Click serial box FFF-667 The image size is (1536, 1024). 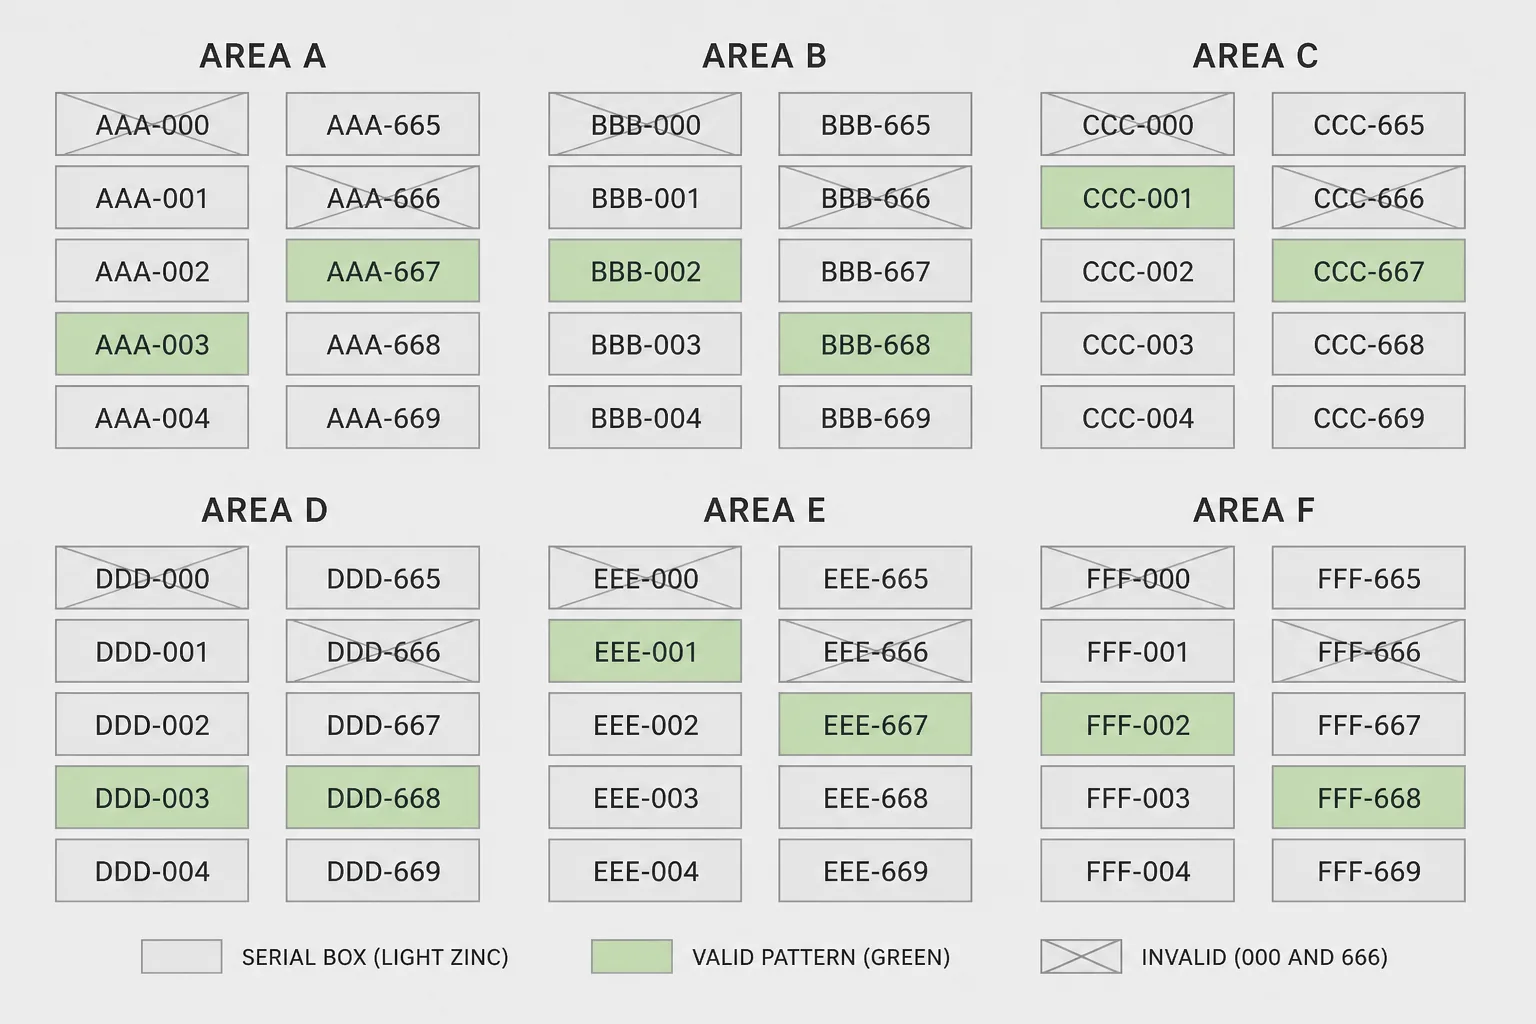tap(1368, 724)
